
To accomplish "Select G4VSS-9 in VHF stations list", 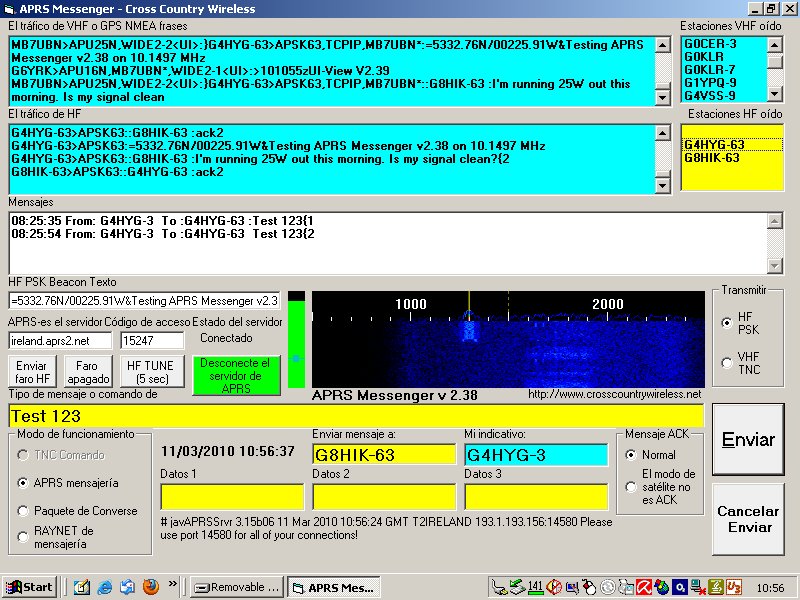I will tap(709, 95).
